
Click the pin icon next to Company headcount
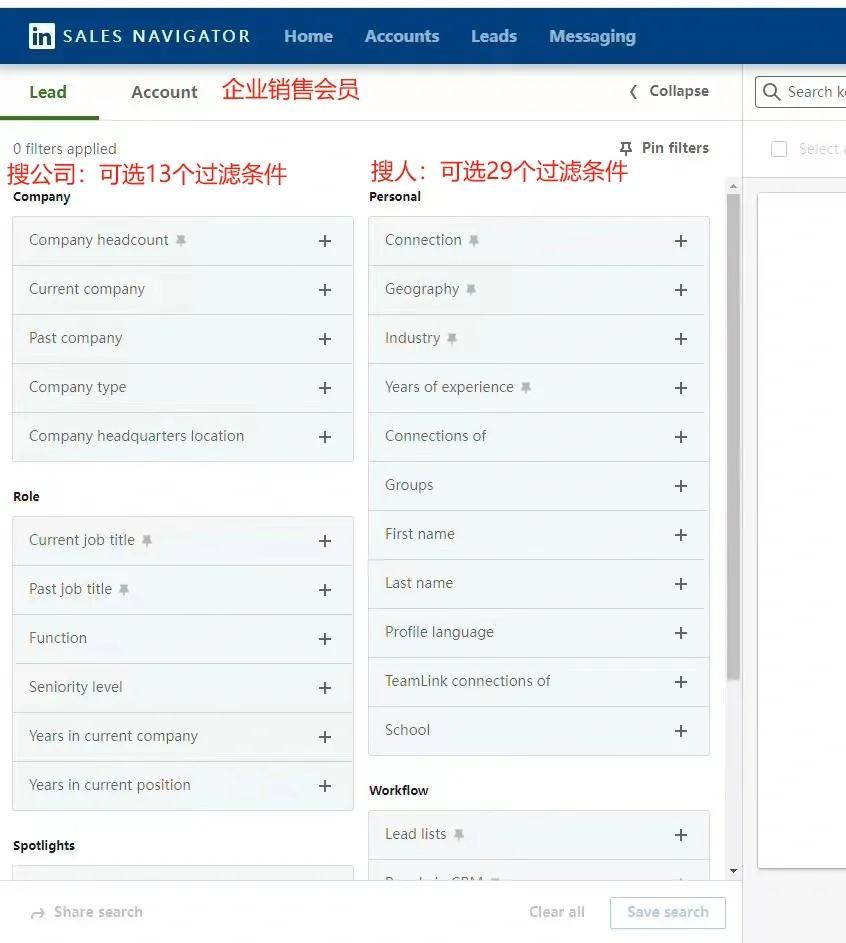click(181, 241)
